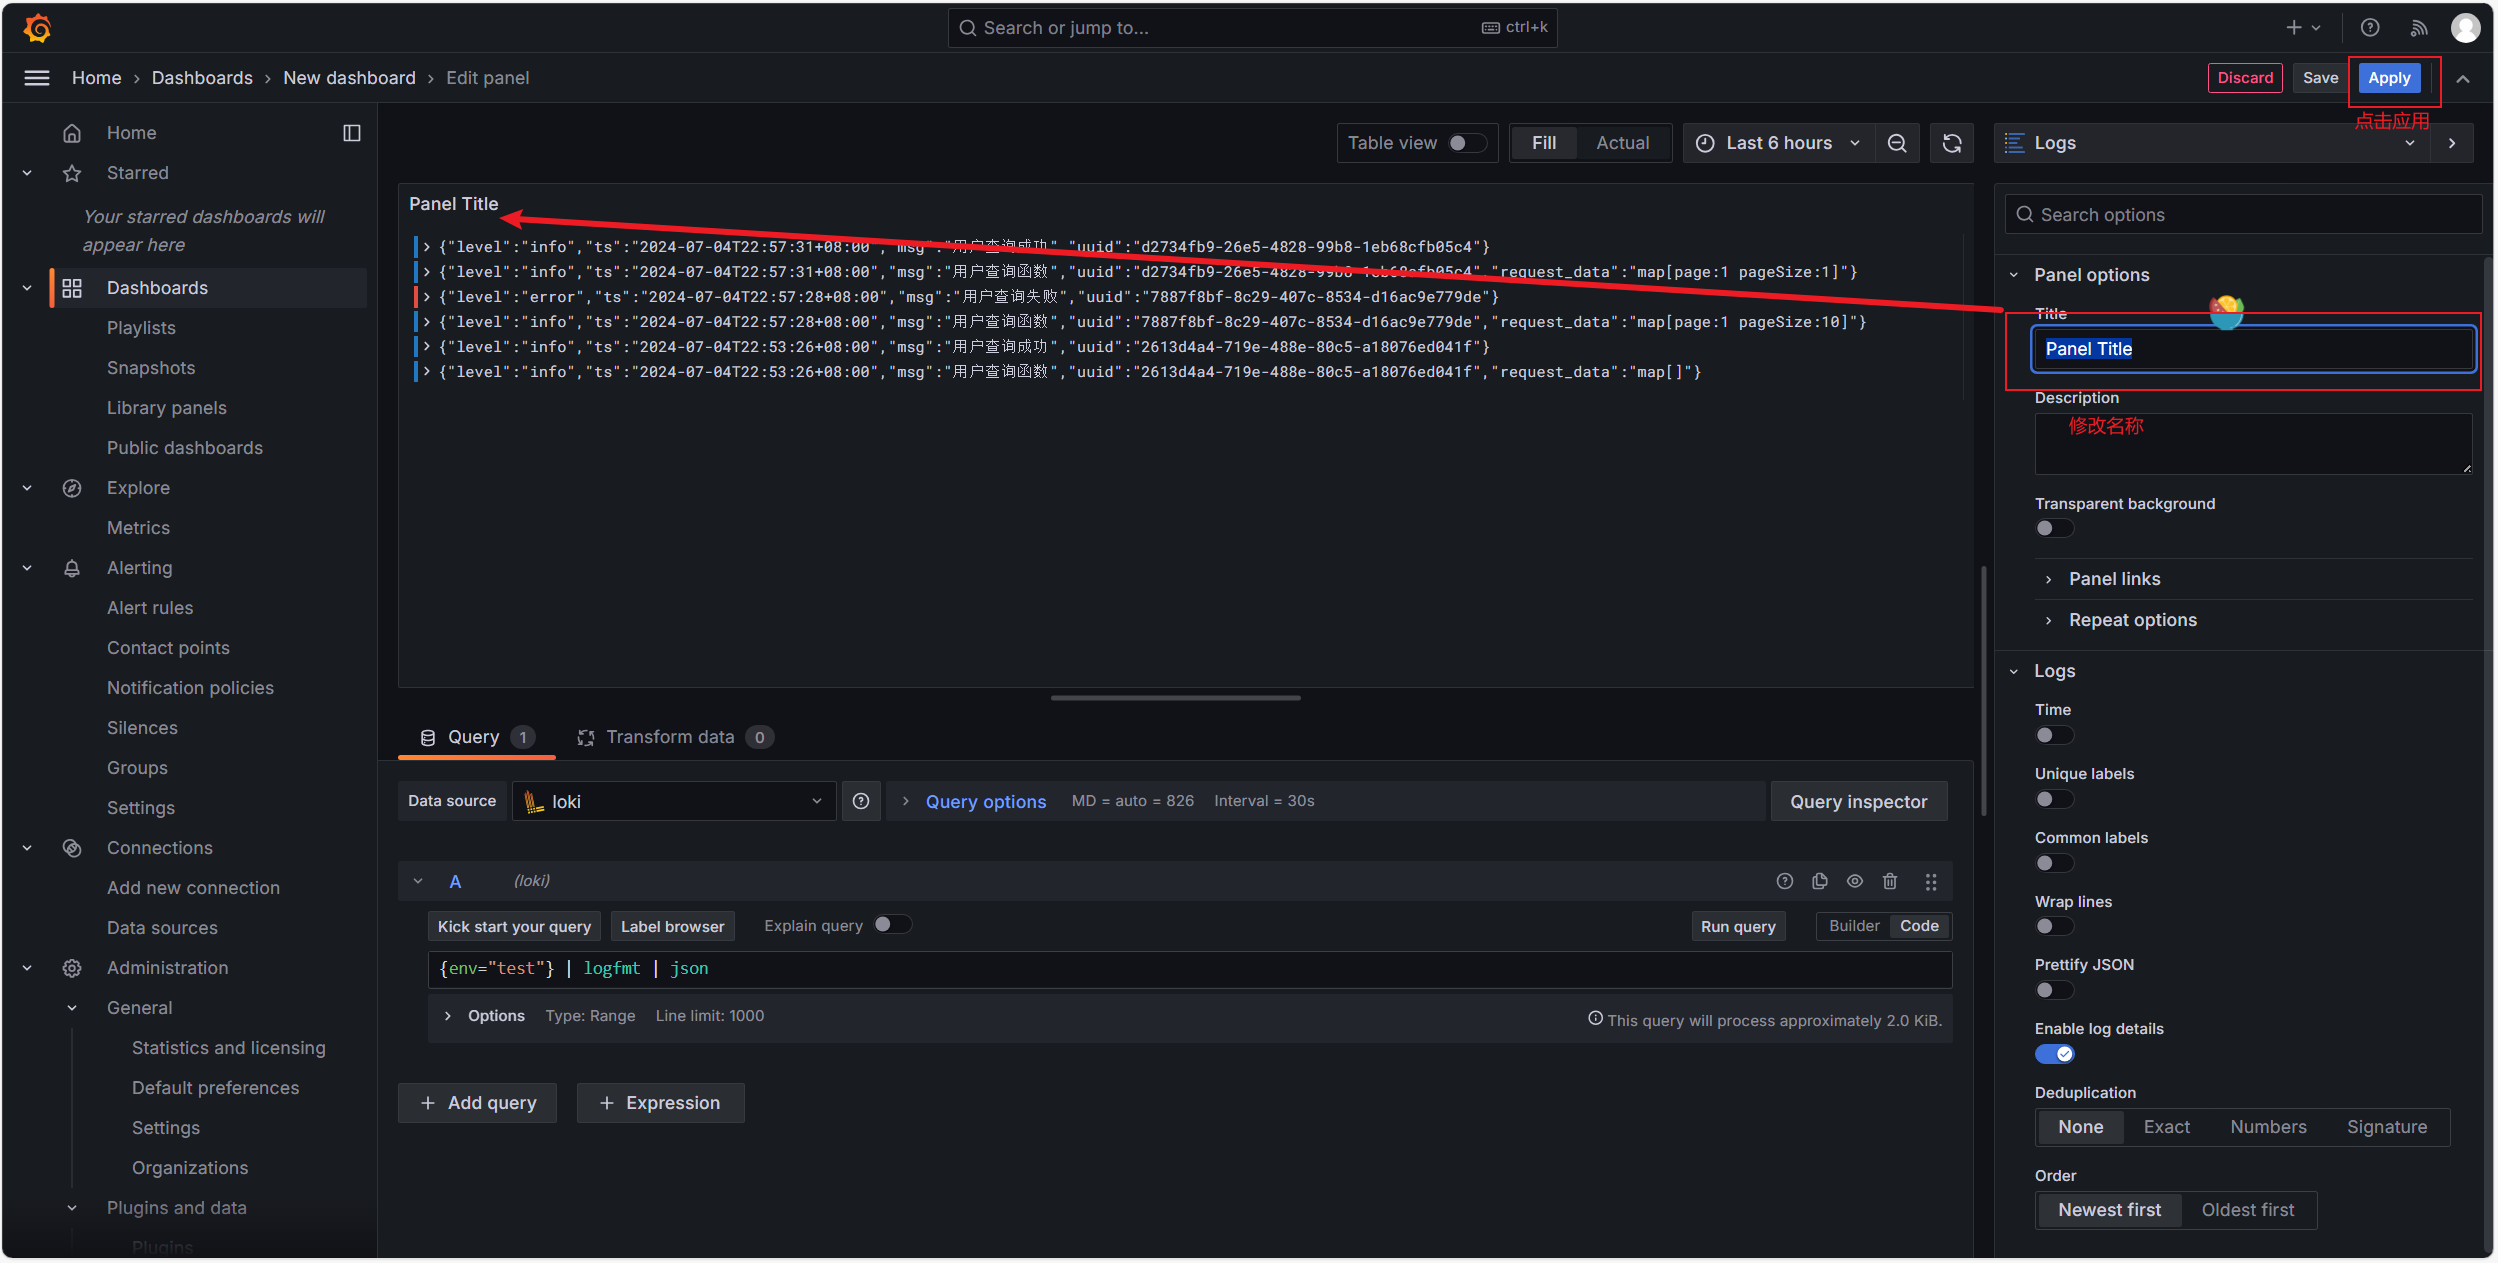Click the Administration gear icon
Screen dimensions: 2498x1263
(72, 968)
